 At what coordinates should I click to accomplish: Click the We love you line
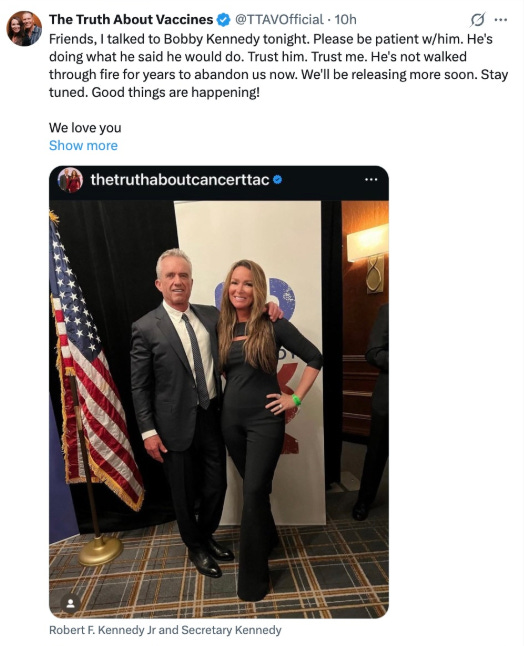[x=85, y=128]
